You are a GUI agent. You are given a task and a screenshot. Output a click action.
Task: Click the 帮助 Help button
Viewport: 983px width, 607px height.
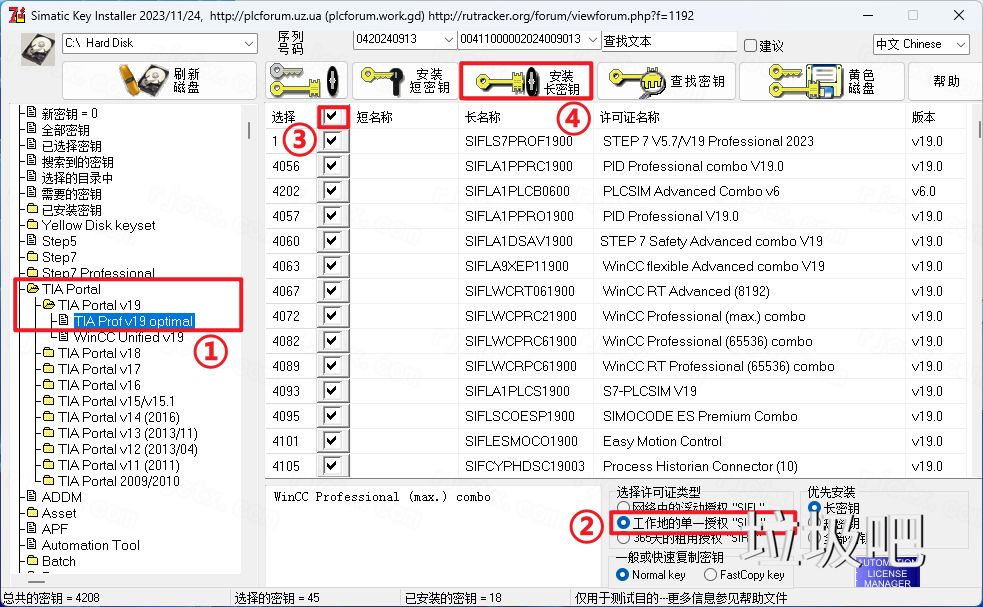pos(946,80)
